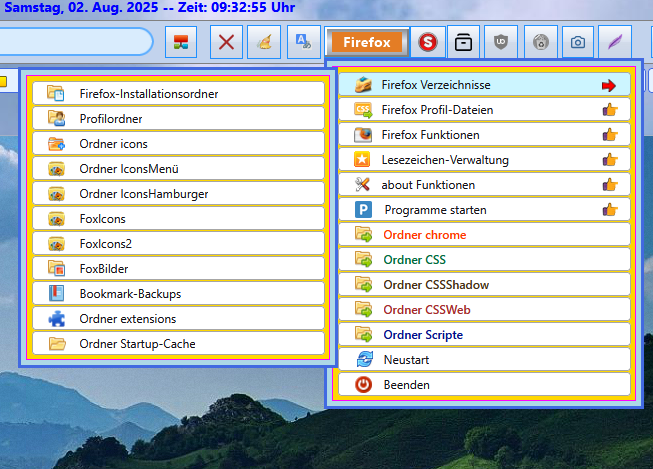Click the orange Firefox menu button

click(365, 43)
